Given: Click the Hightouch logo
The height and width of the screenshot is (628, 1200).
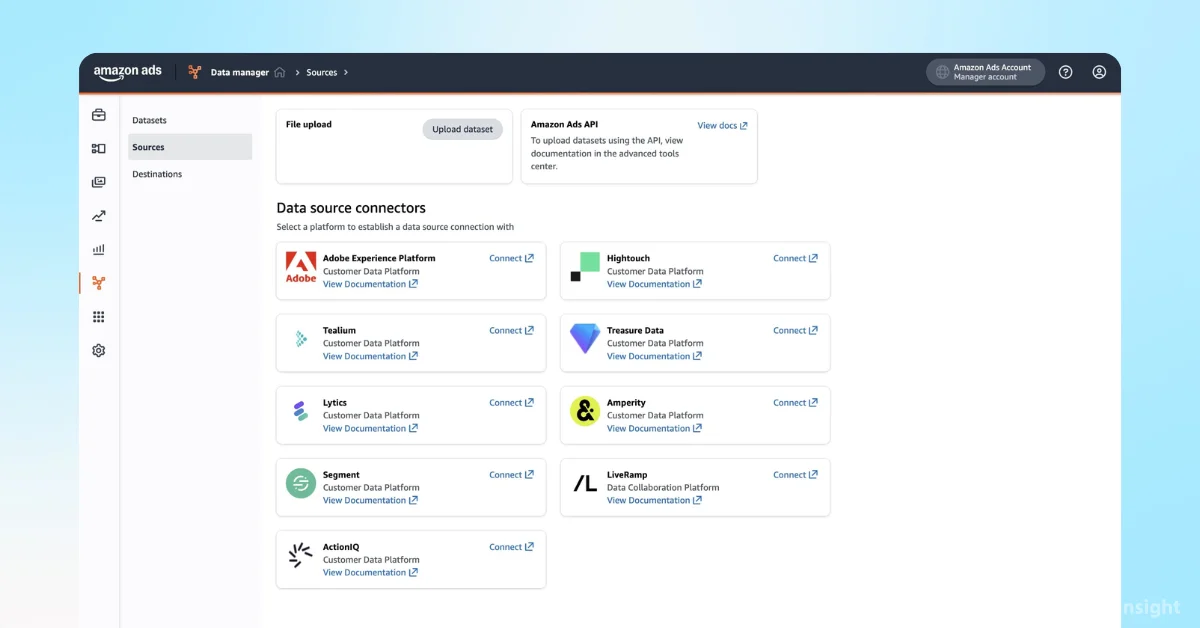Looking at the screenshot, I should (x=585, y=267).
